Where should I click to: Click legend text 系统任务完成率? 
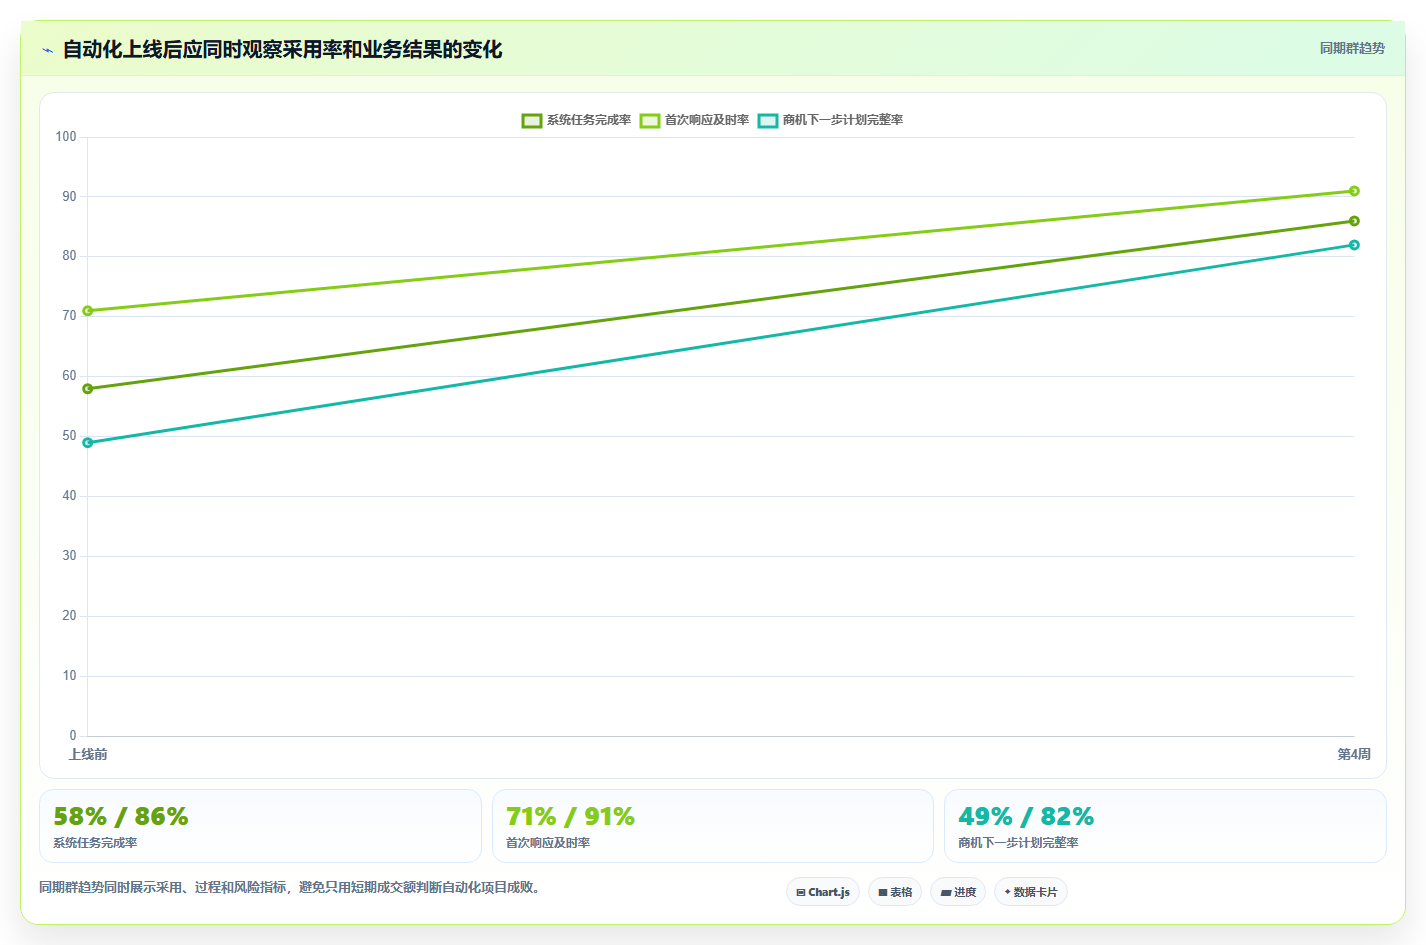pyautogui.click(x=589, y=120)
